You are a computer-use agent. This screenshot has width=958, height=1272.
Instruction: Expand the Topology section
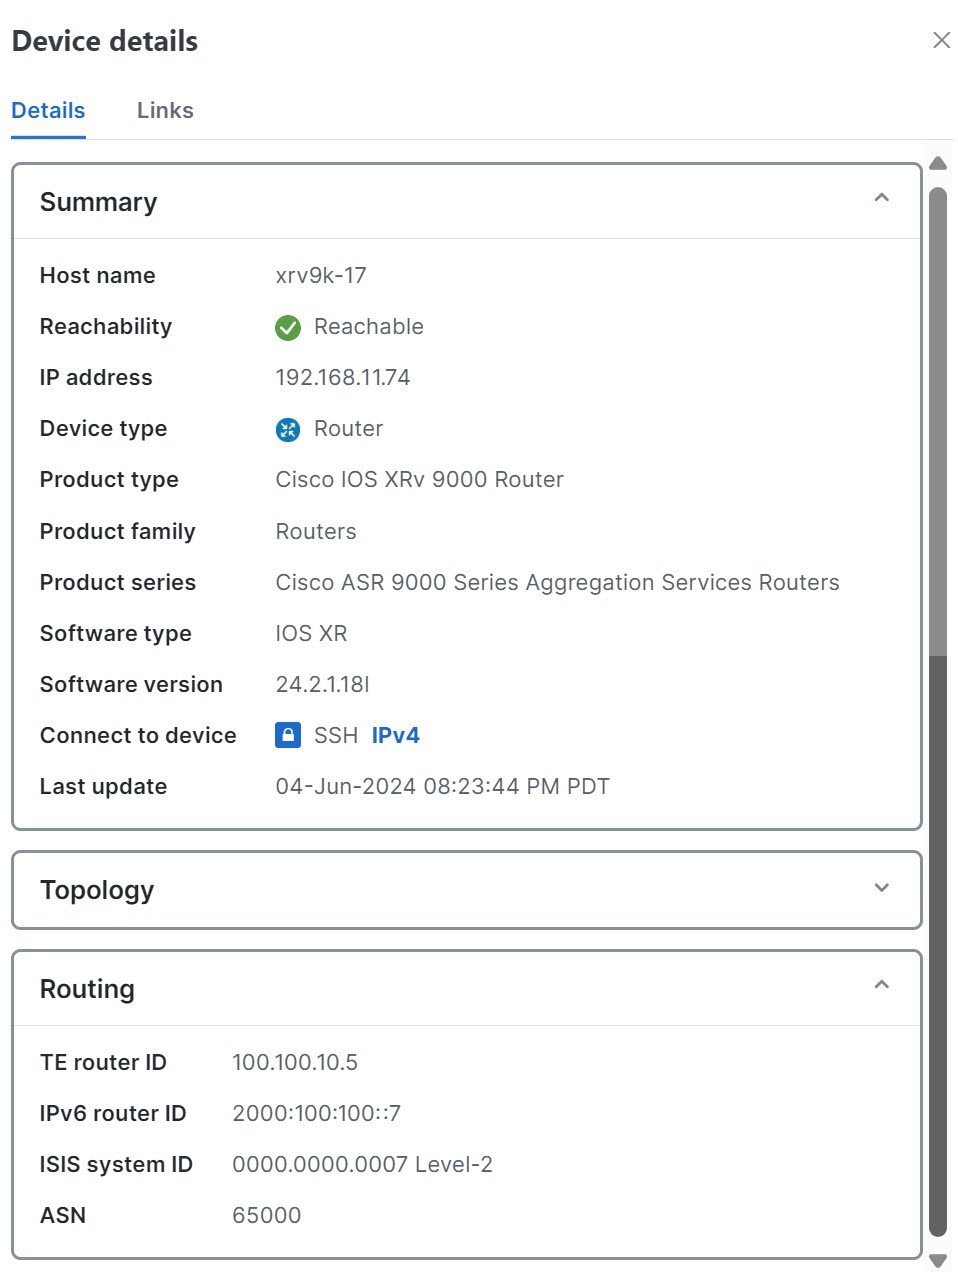tap(881, 888)
